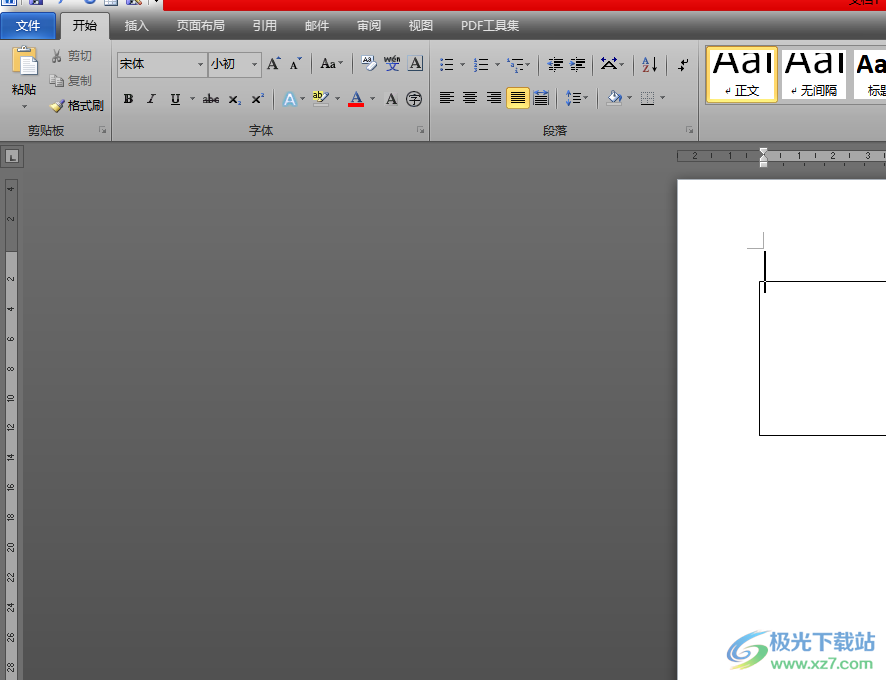Apply borders with the borders icon

[x=648, y=99]
